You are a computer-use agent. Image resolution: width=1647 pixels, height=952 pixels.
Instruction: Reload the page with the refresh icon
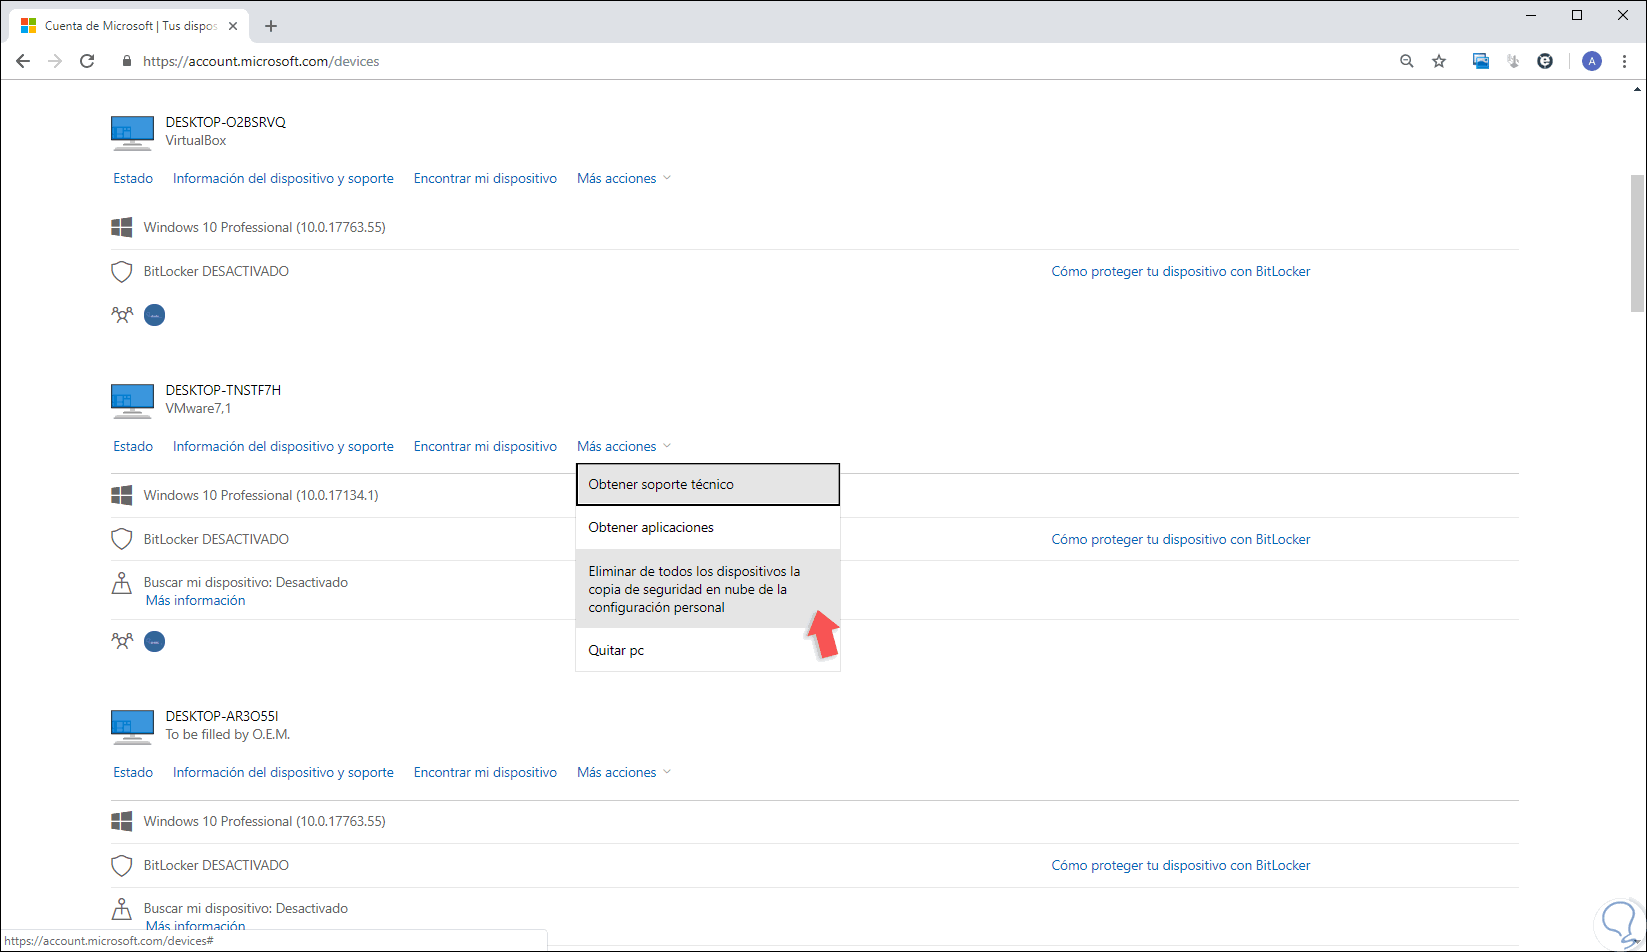(x=87, y=61)
